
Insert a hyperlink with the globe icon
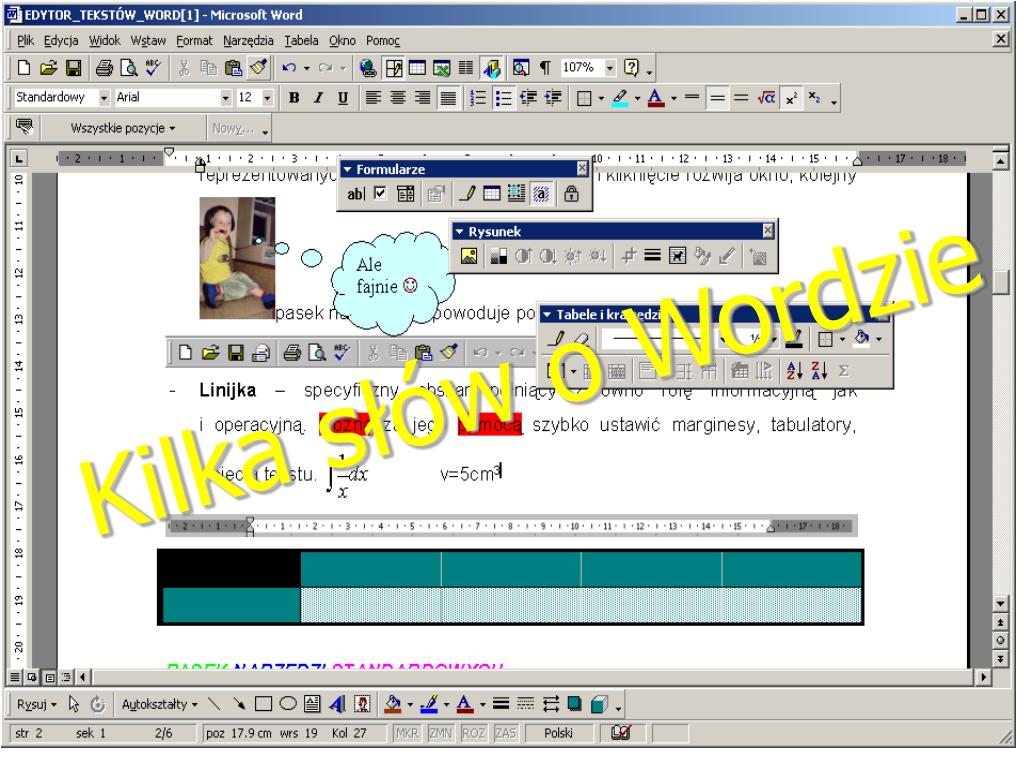click(368, 68)
